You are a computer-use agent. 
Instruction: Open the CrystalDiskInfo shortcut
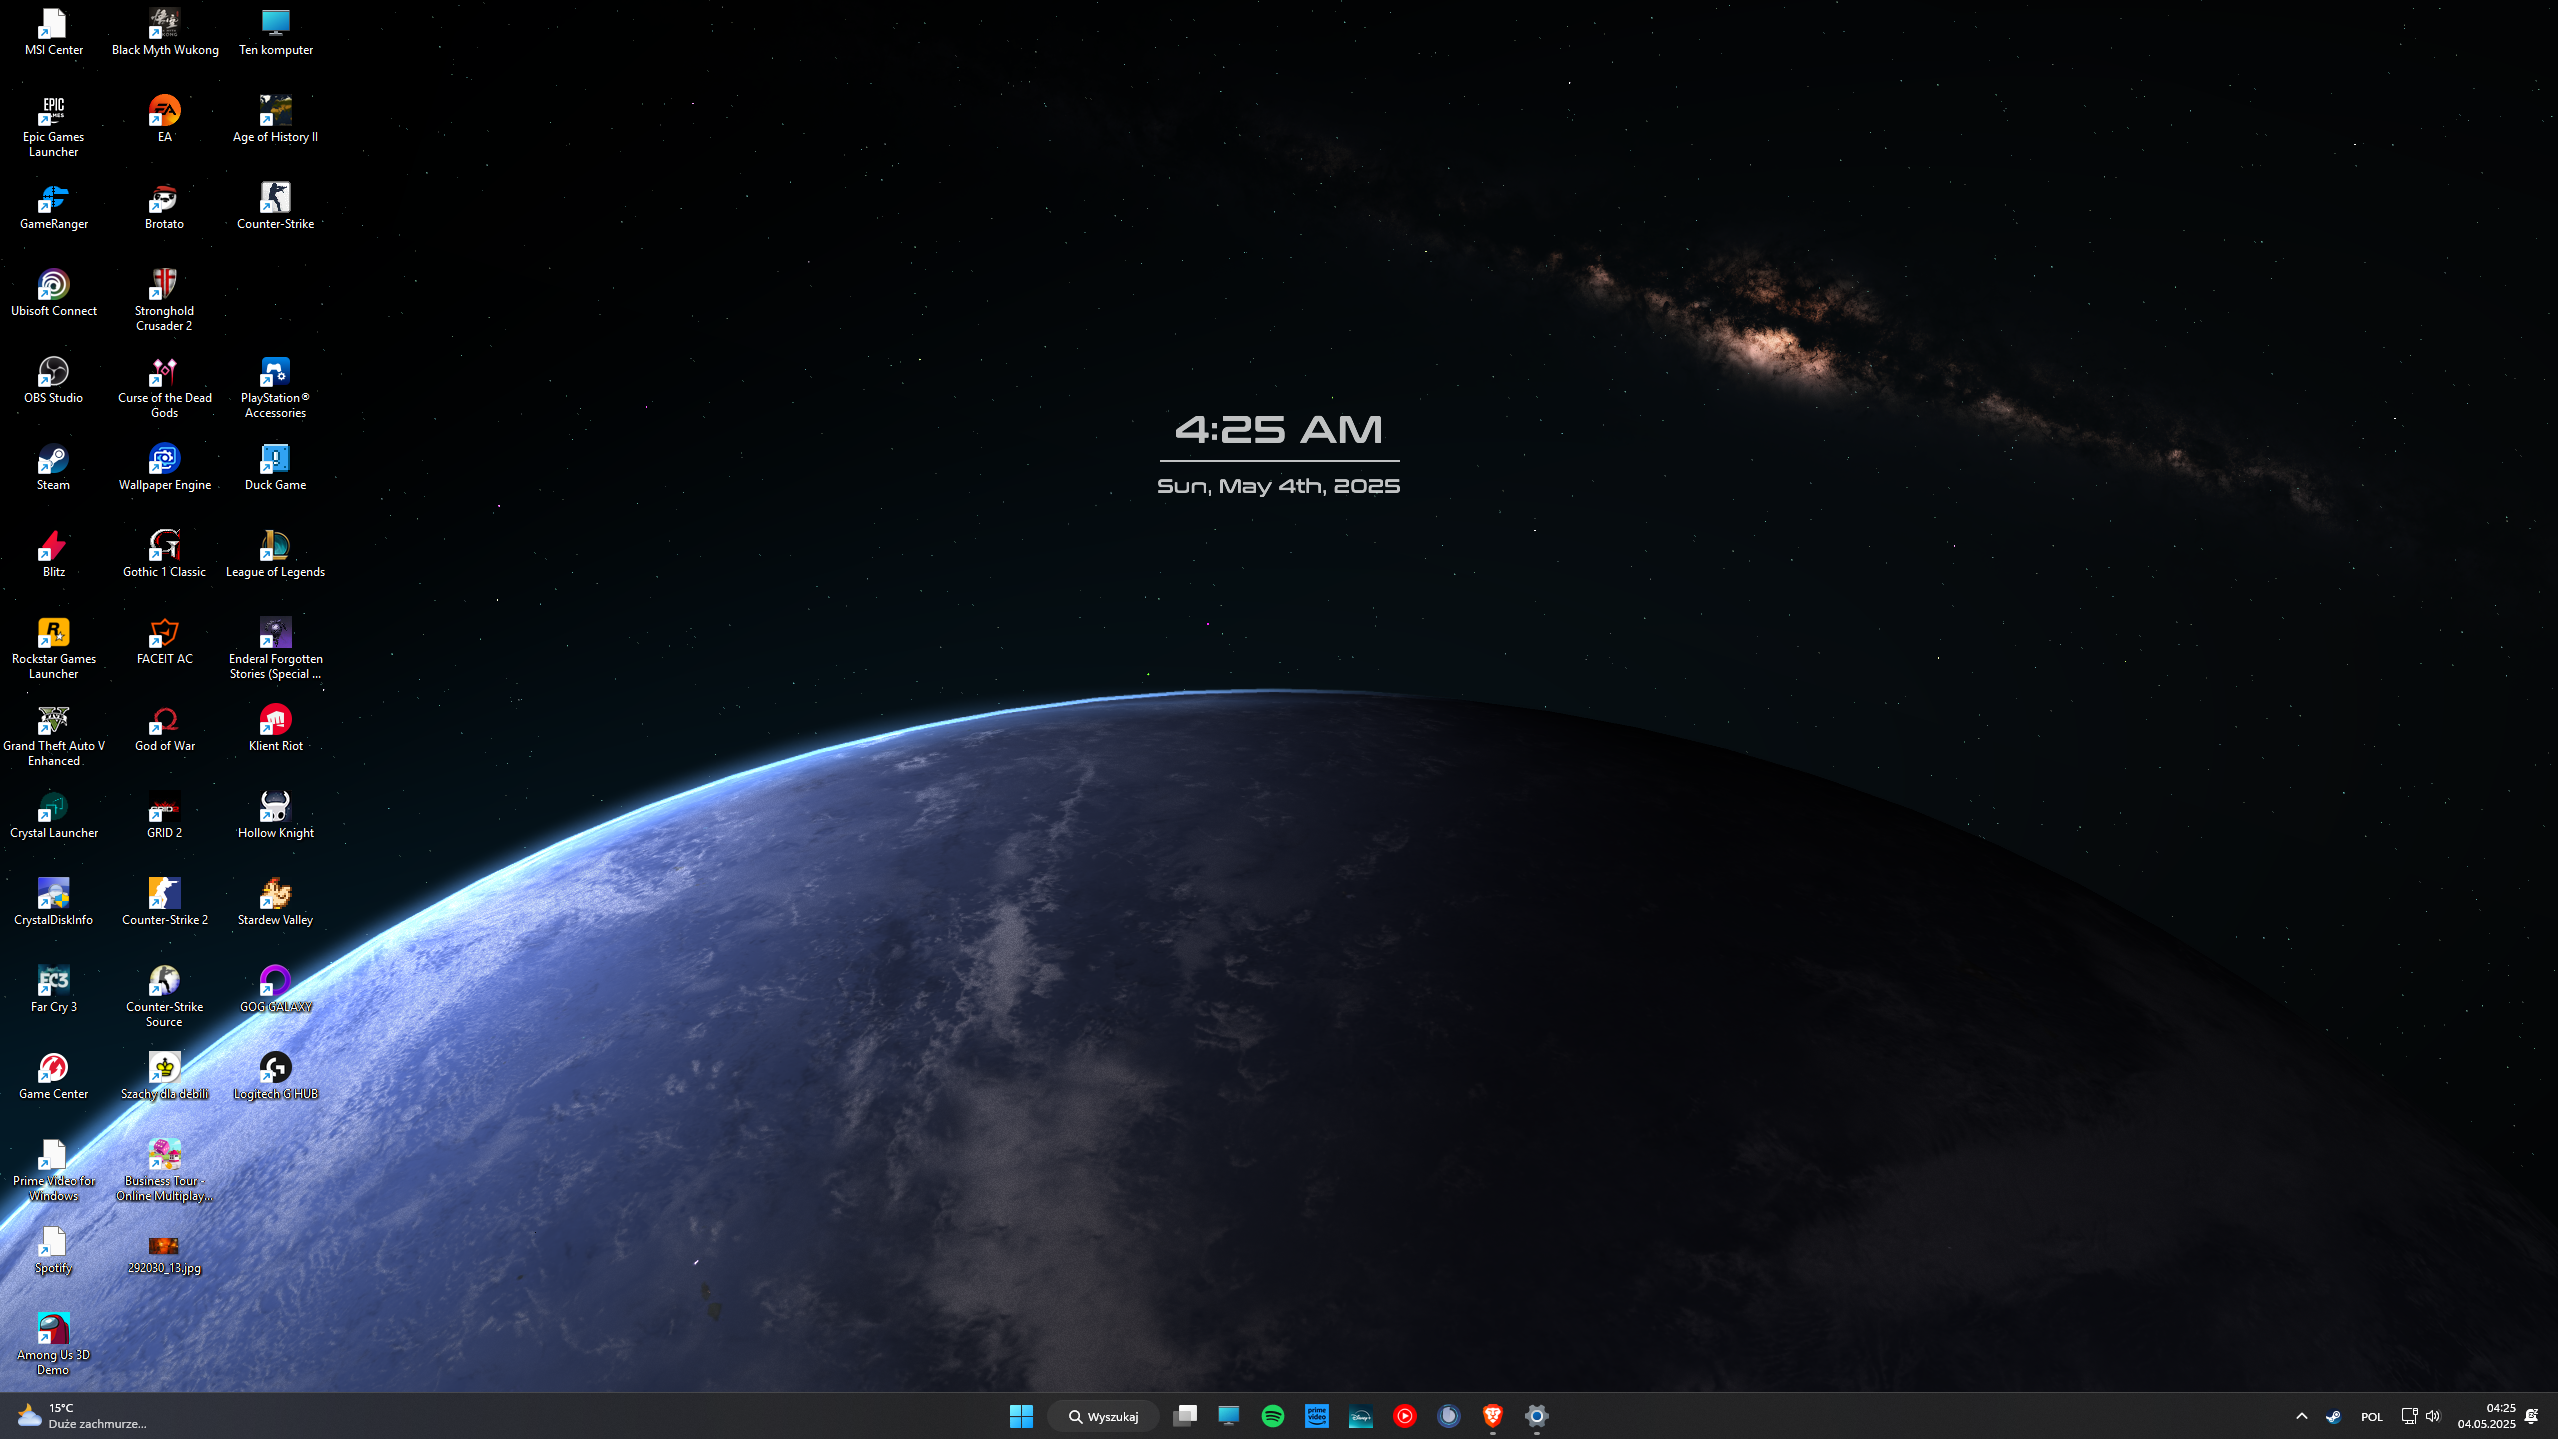coord(54,902)
